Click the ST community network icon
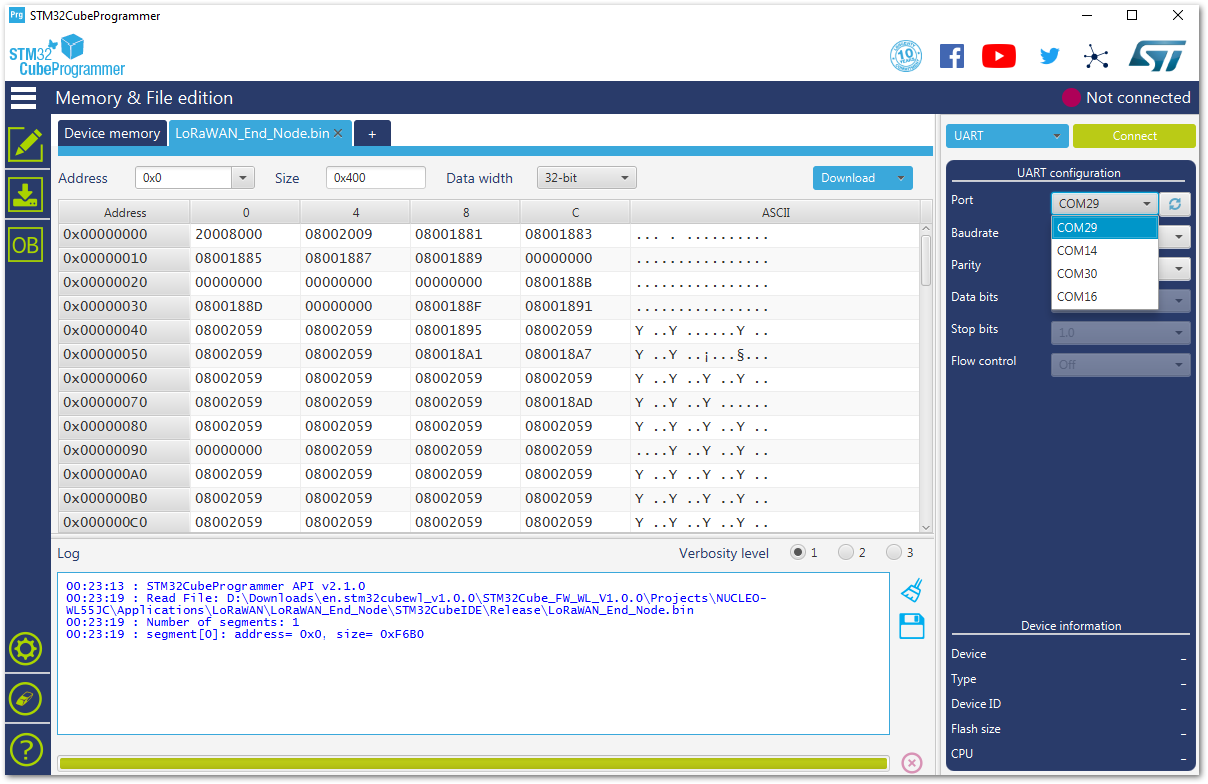Screen dimensions: 1208x784 point(1097,56)
